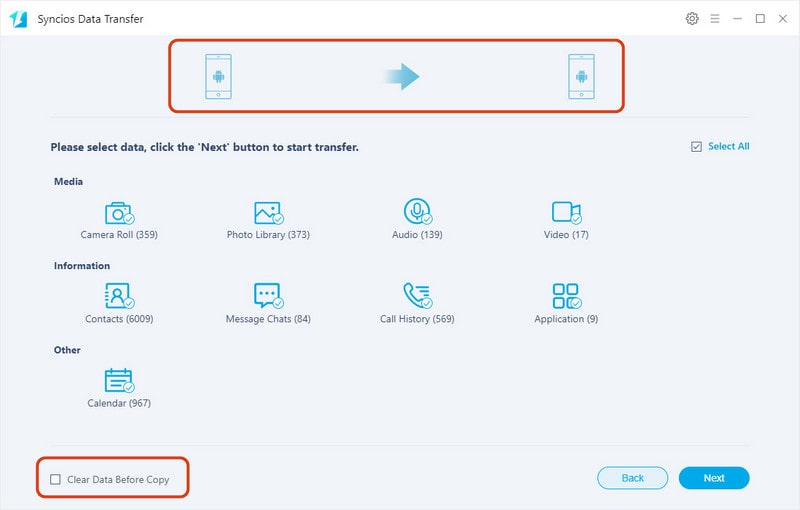The image size is (800, 510).
Task: Click the Photo Library icon
Action: pyautogui.click(x=268, y=213)
